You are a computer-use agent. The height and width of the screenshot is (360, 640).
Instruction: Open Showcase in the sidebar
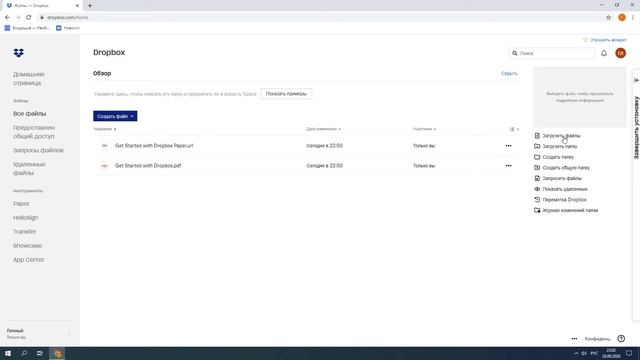(27, 246)
